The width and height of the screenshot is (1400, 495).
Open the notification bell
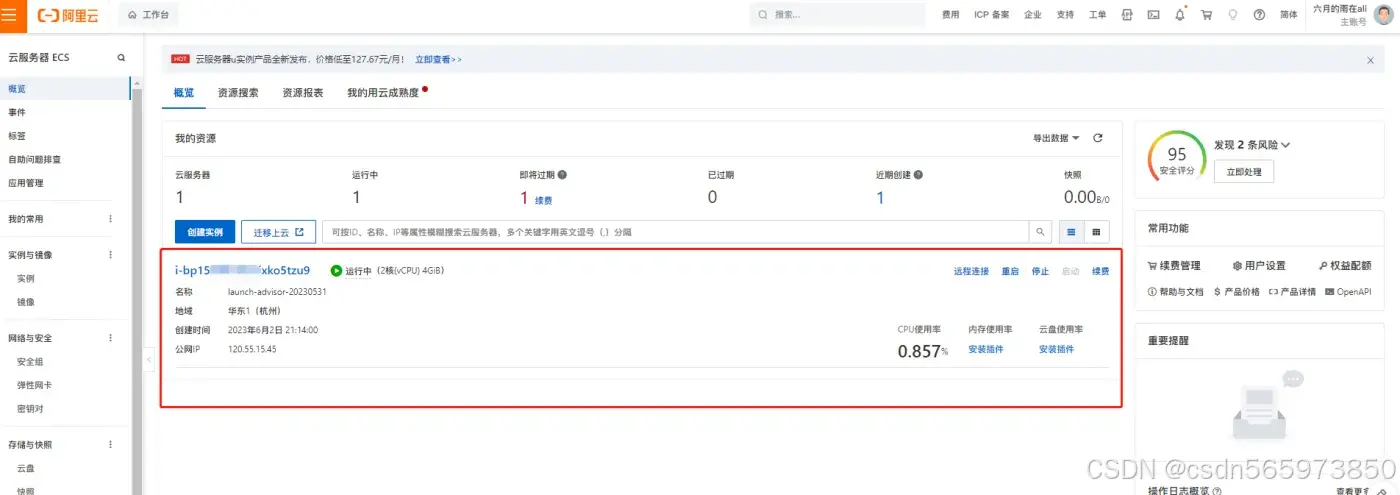click(1180, 15)
